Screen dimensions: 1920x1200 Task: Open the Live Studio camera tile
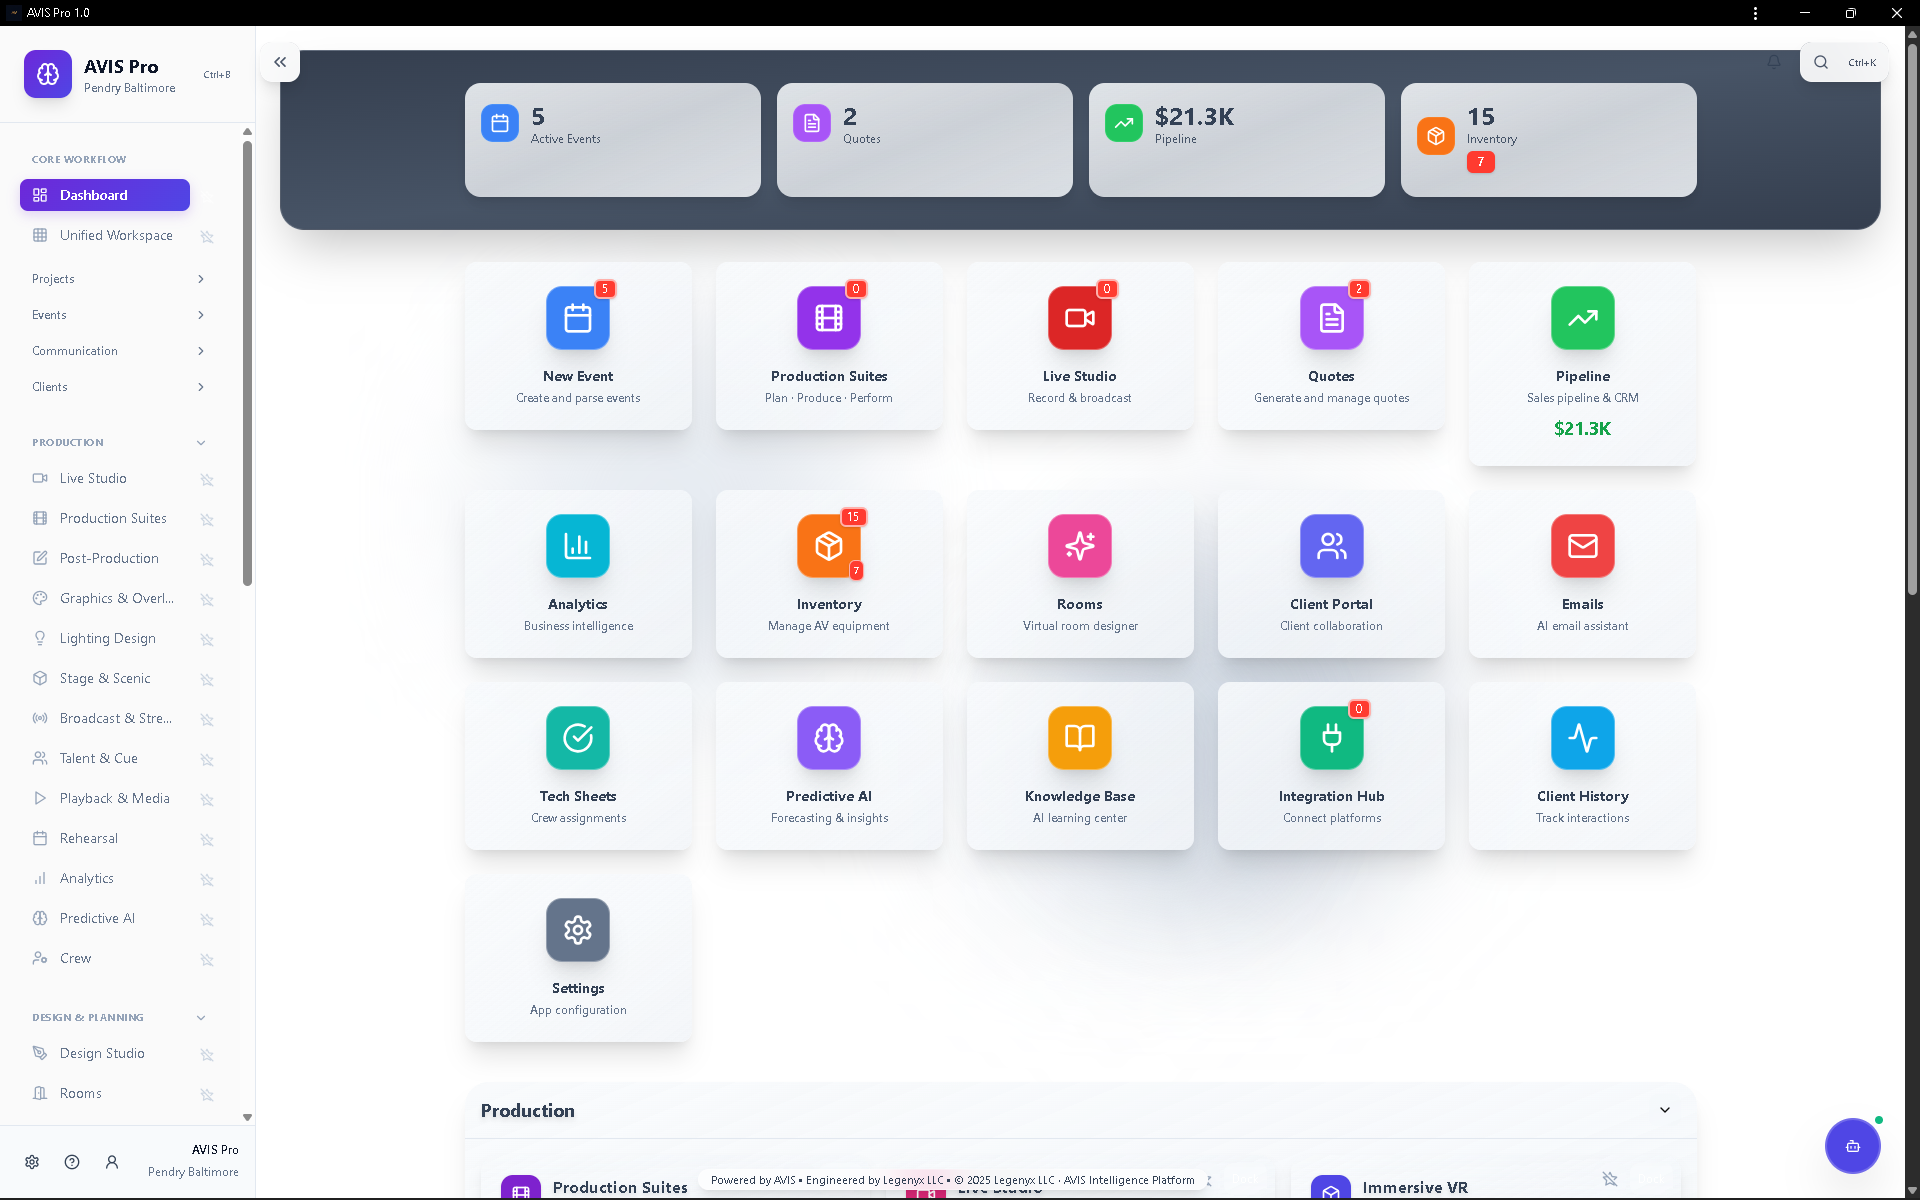[1079, 318]
